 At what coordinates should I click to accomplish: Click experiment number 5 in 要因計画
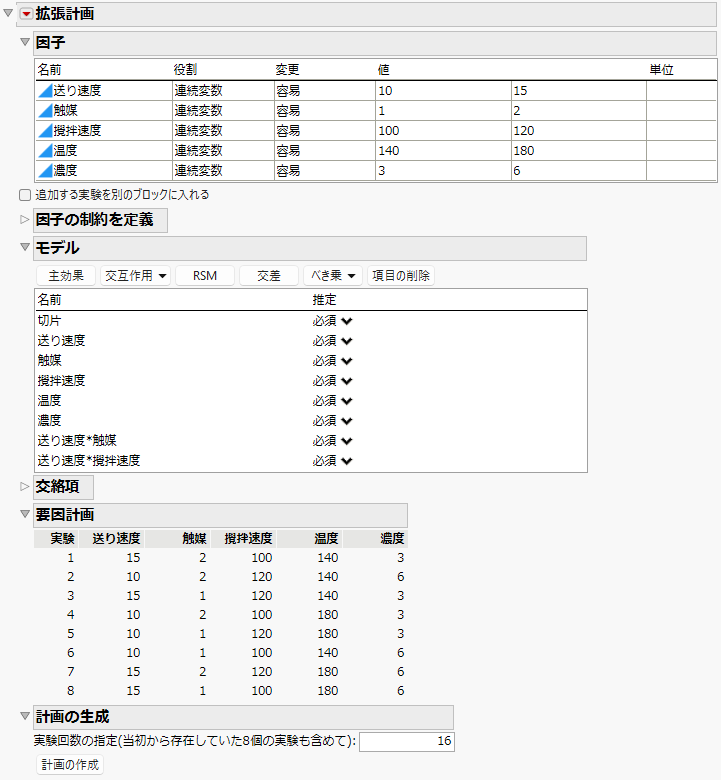(x=71, y=634)
